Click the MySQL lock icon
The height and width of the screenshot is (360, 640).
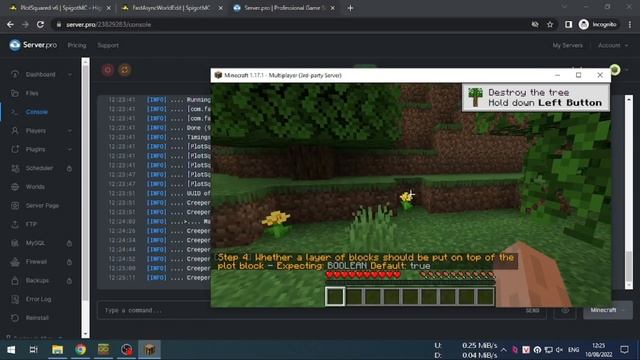(x=69, y=243)
